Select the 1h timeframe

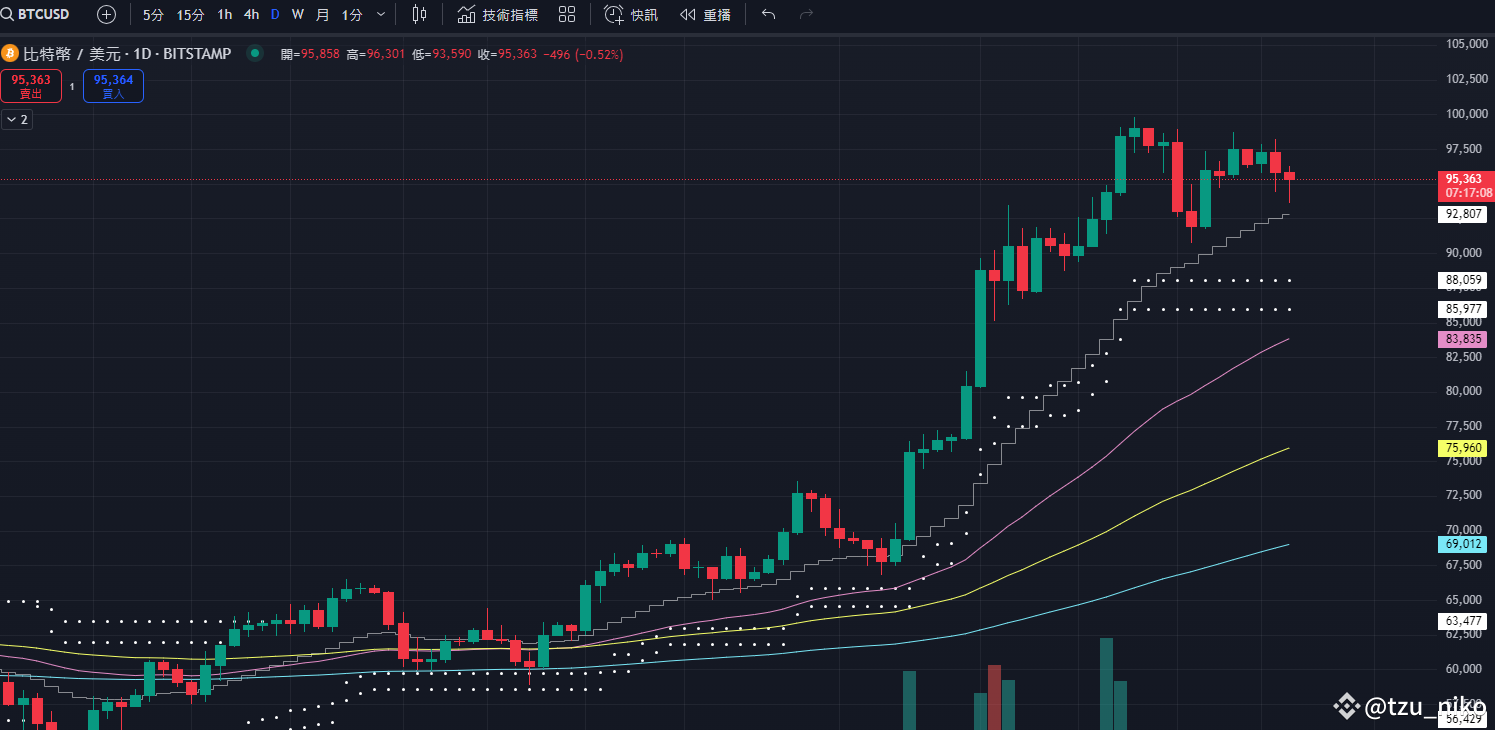click(225, 15)
